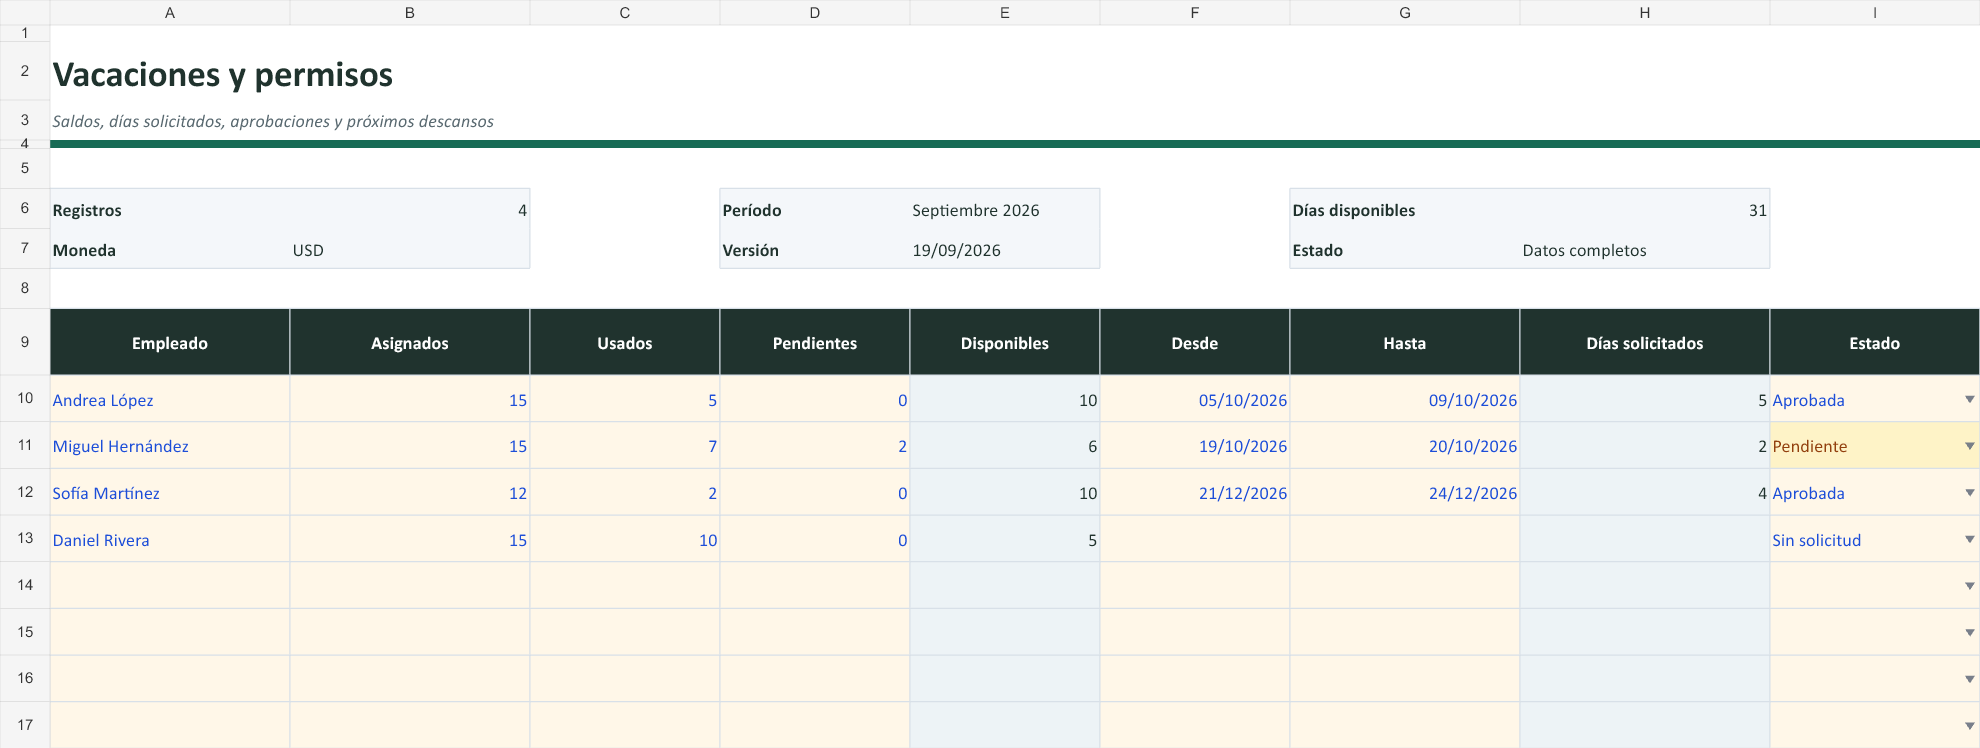Select the 'Datos completos' status cell
This screenshot has width=1980, height=748.
pos(1645,250)
